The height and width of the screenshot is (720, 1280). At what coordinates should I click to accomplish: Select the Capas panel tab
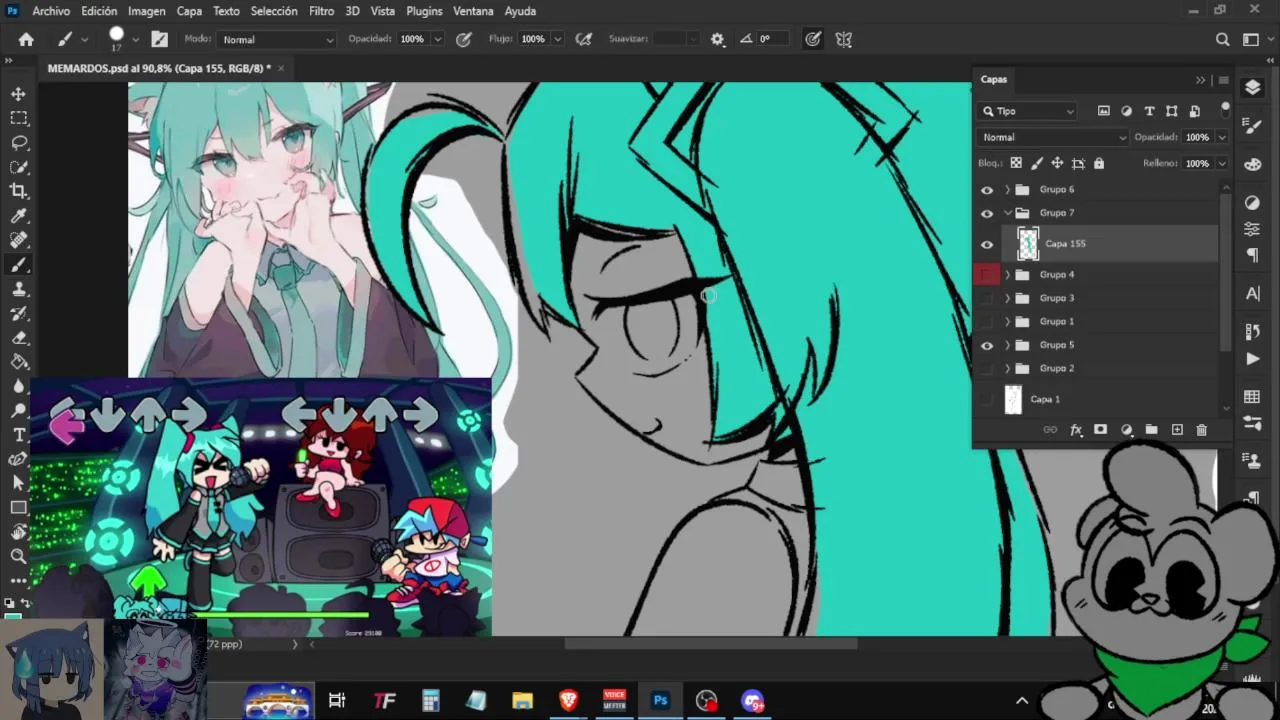coord(994,79)
